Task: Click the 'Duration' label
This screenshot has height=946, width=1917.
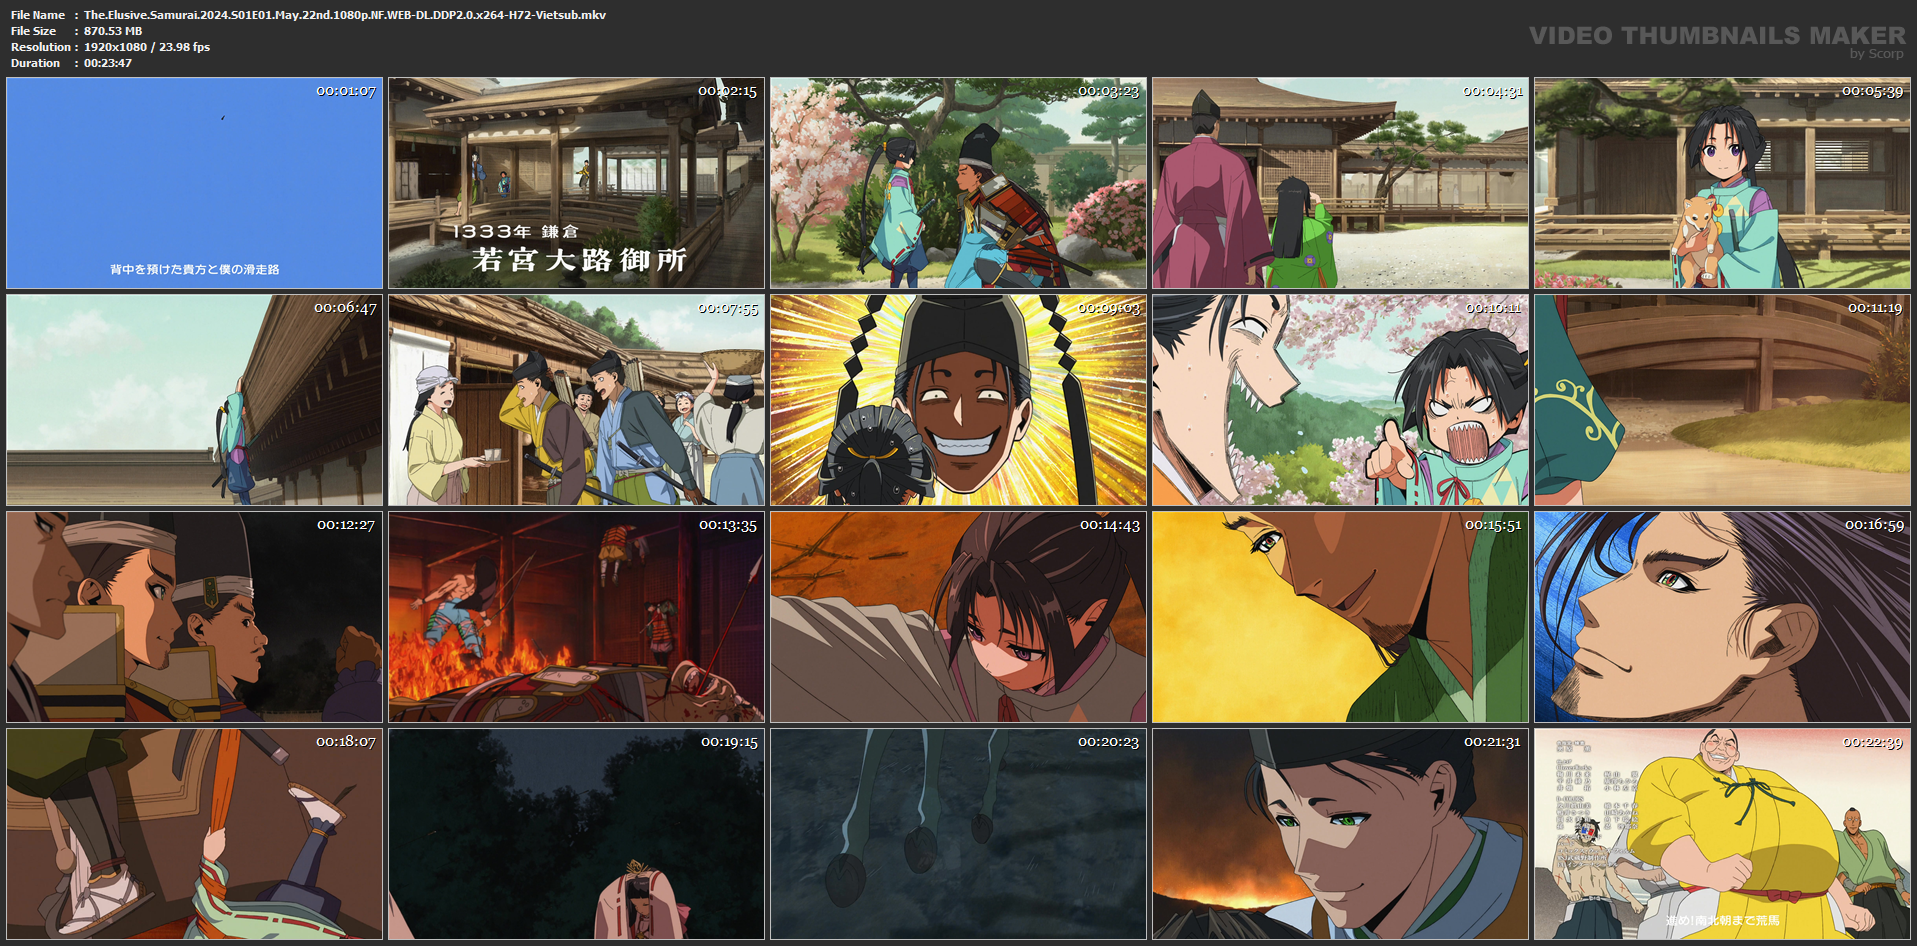Action: (36, 63)
